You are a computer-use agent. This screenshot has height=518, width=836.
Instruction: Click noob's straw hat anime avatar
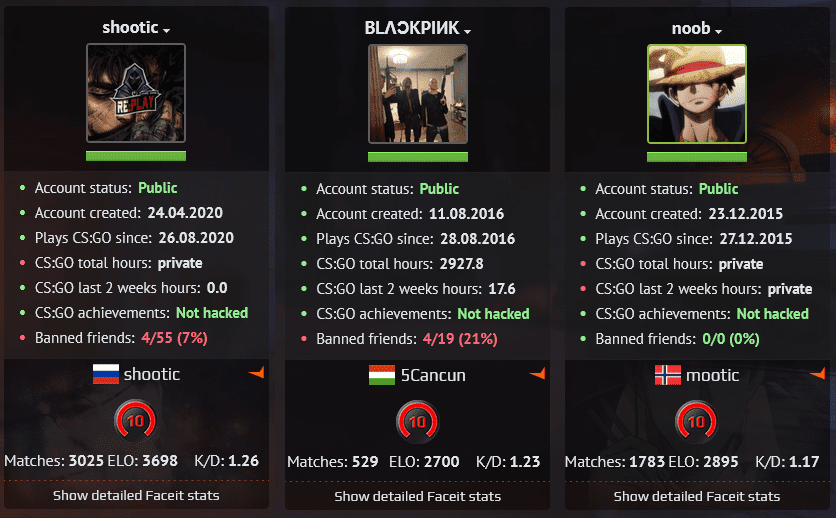click(696, 93)
